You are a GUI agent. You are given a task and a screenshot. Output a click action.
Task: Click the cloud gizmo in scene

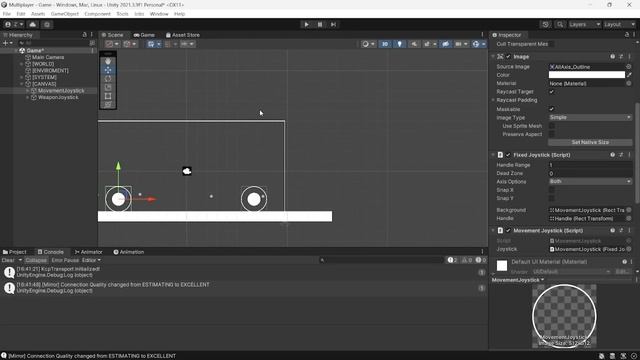[x=187, y=171]
